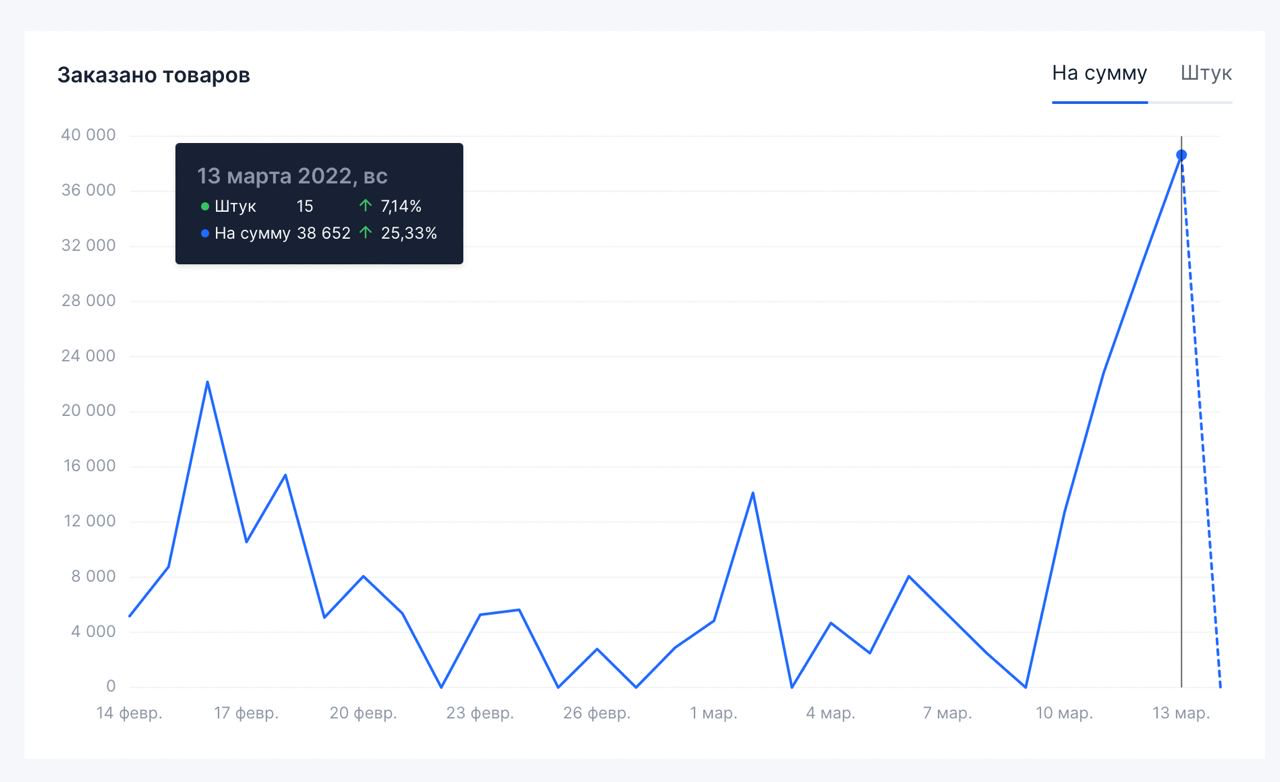Click the "17 февр." date label
This screenshot has width=1280, height=782.
point(245,713)
